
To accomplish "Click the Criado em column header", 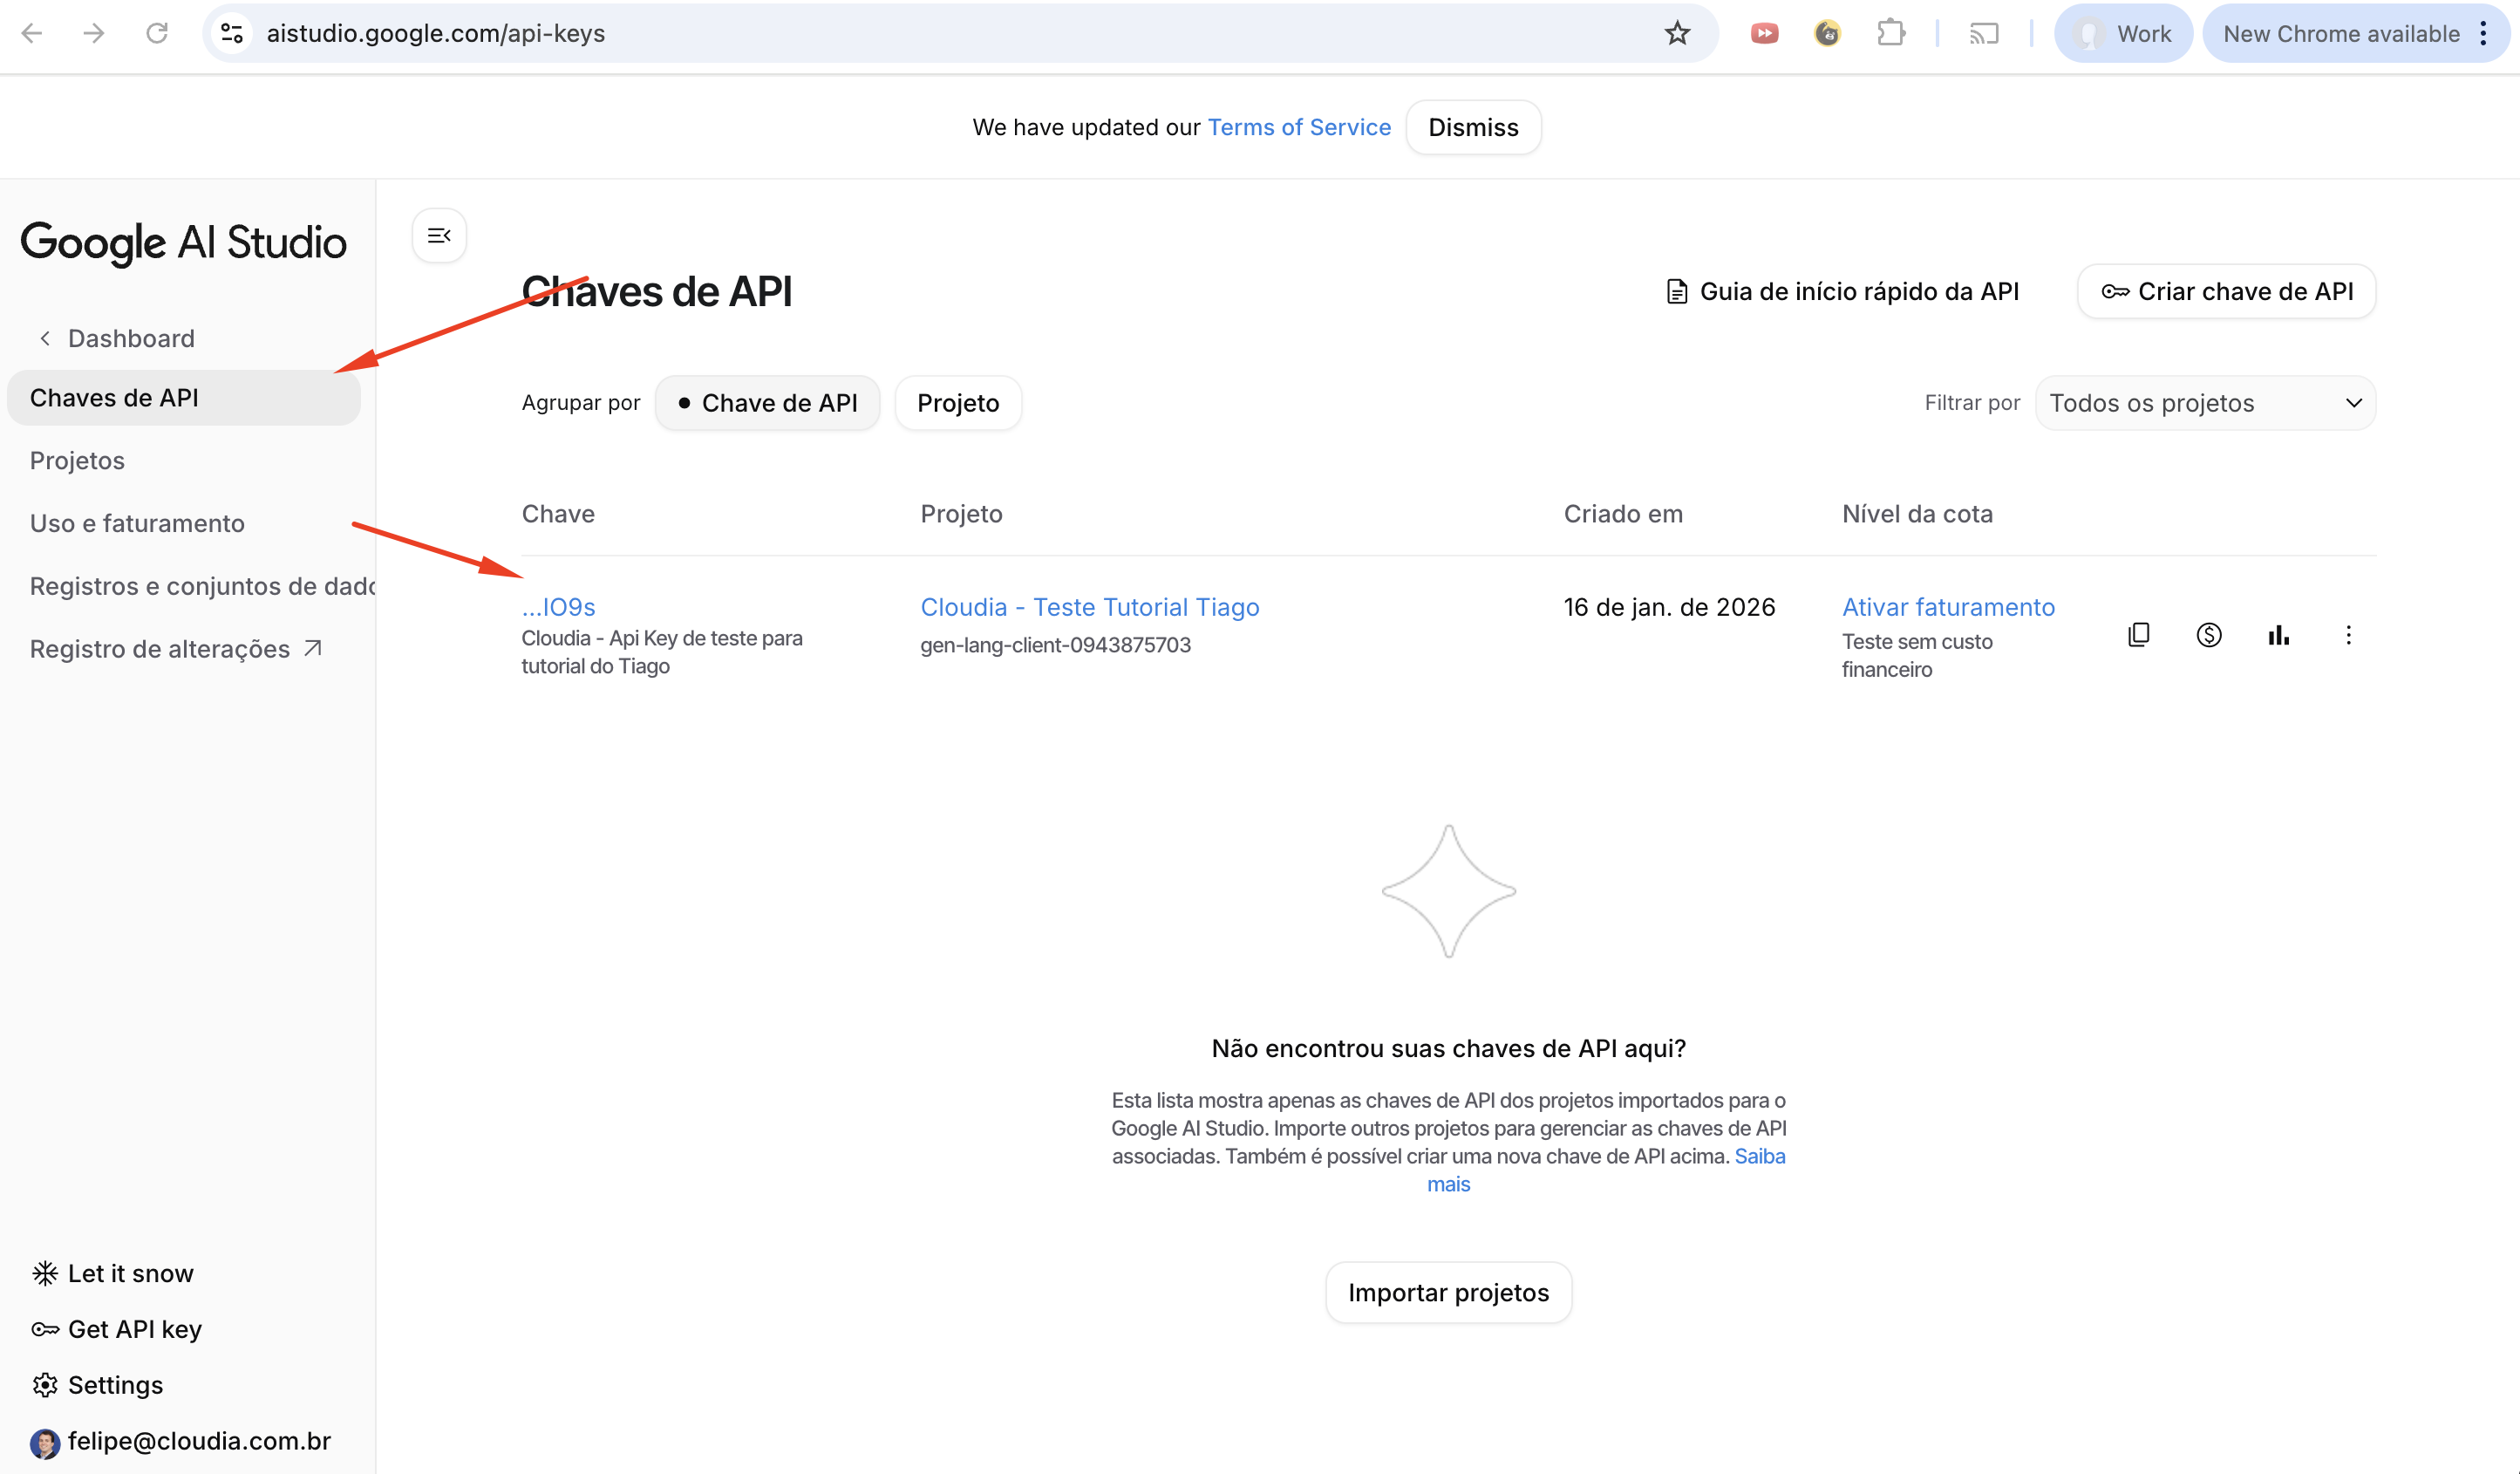I will point(1623,513).
